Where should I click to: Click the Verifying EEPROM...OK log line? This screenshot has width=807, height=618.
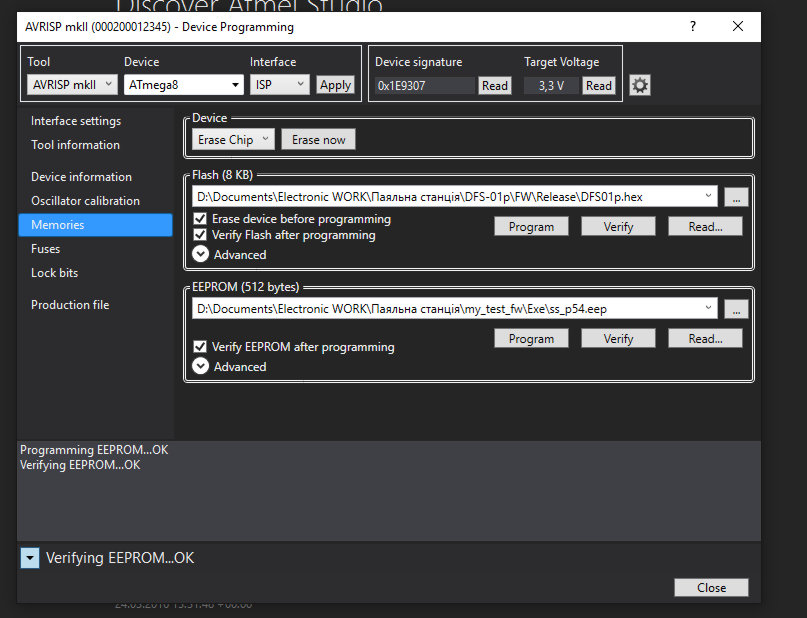[80, 465]
